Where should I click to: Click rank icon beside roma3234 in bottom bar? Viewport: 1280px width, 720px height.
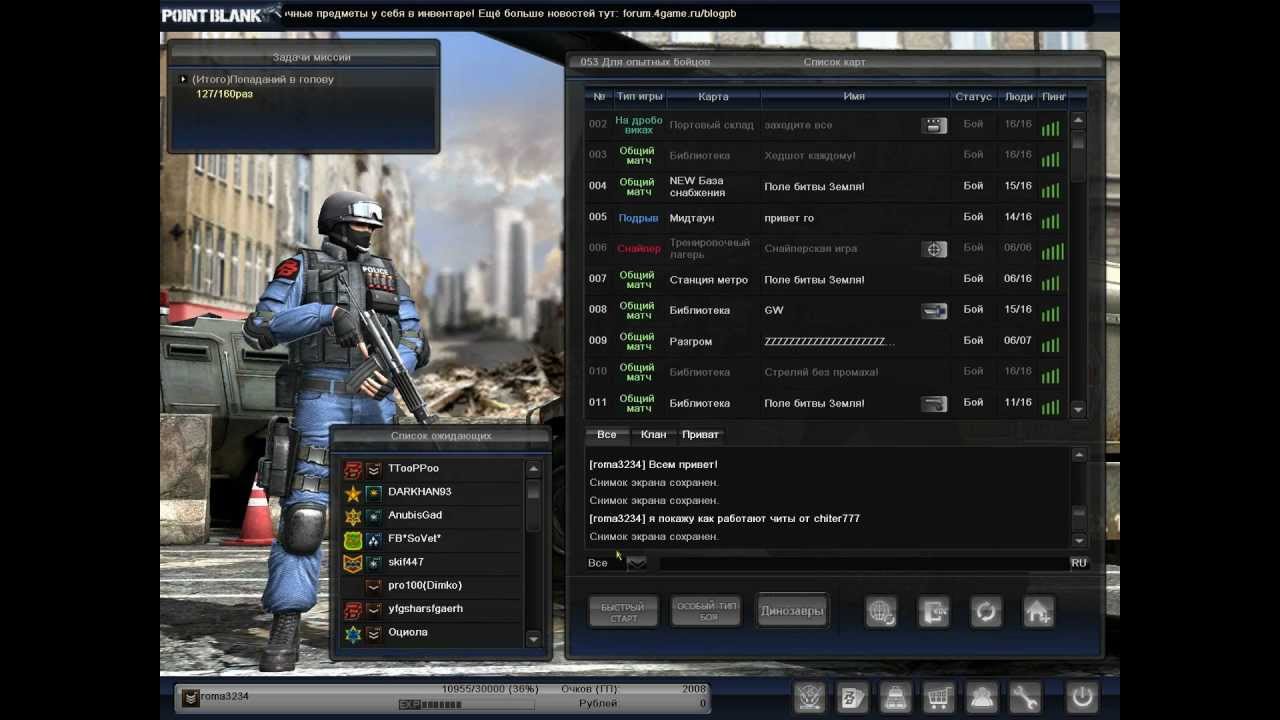191,697
